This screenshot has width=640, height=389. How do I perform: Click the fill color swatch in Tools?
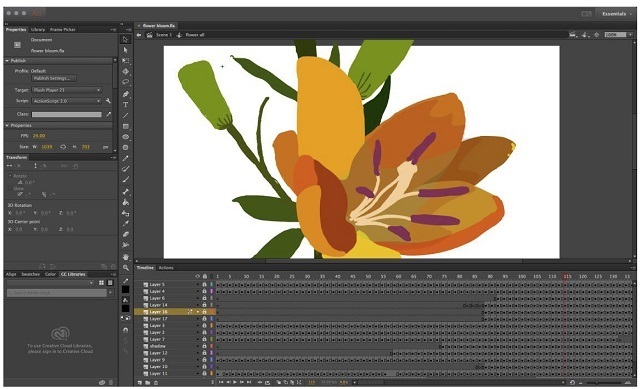125,308
